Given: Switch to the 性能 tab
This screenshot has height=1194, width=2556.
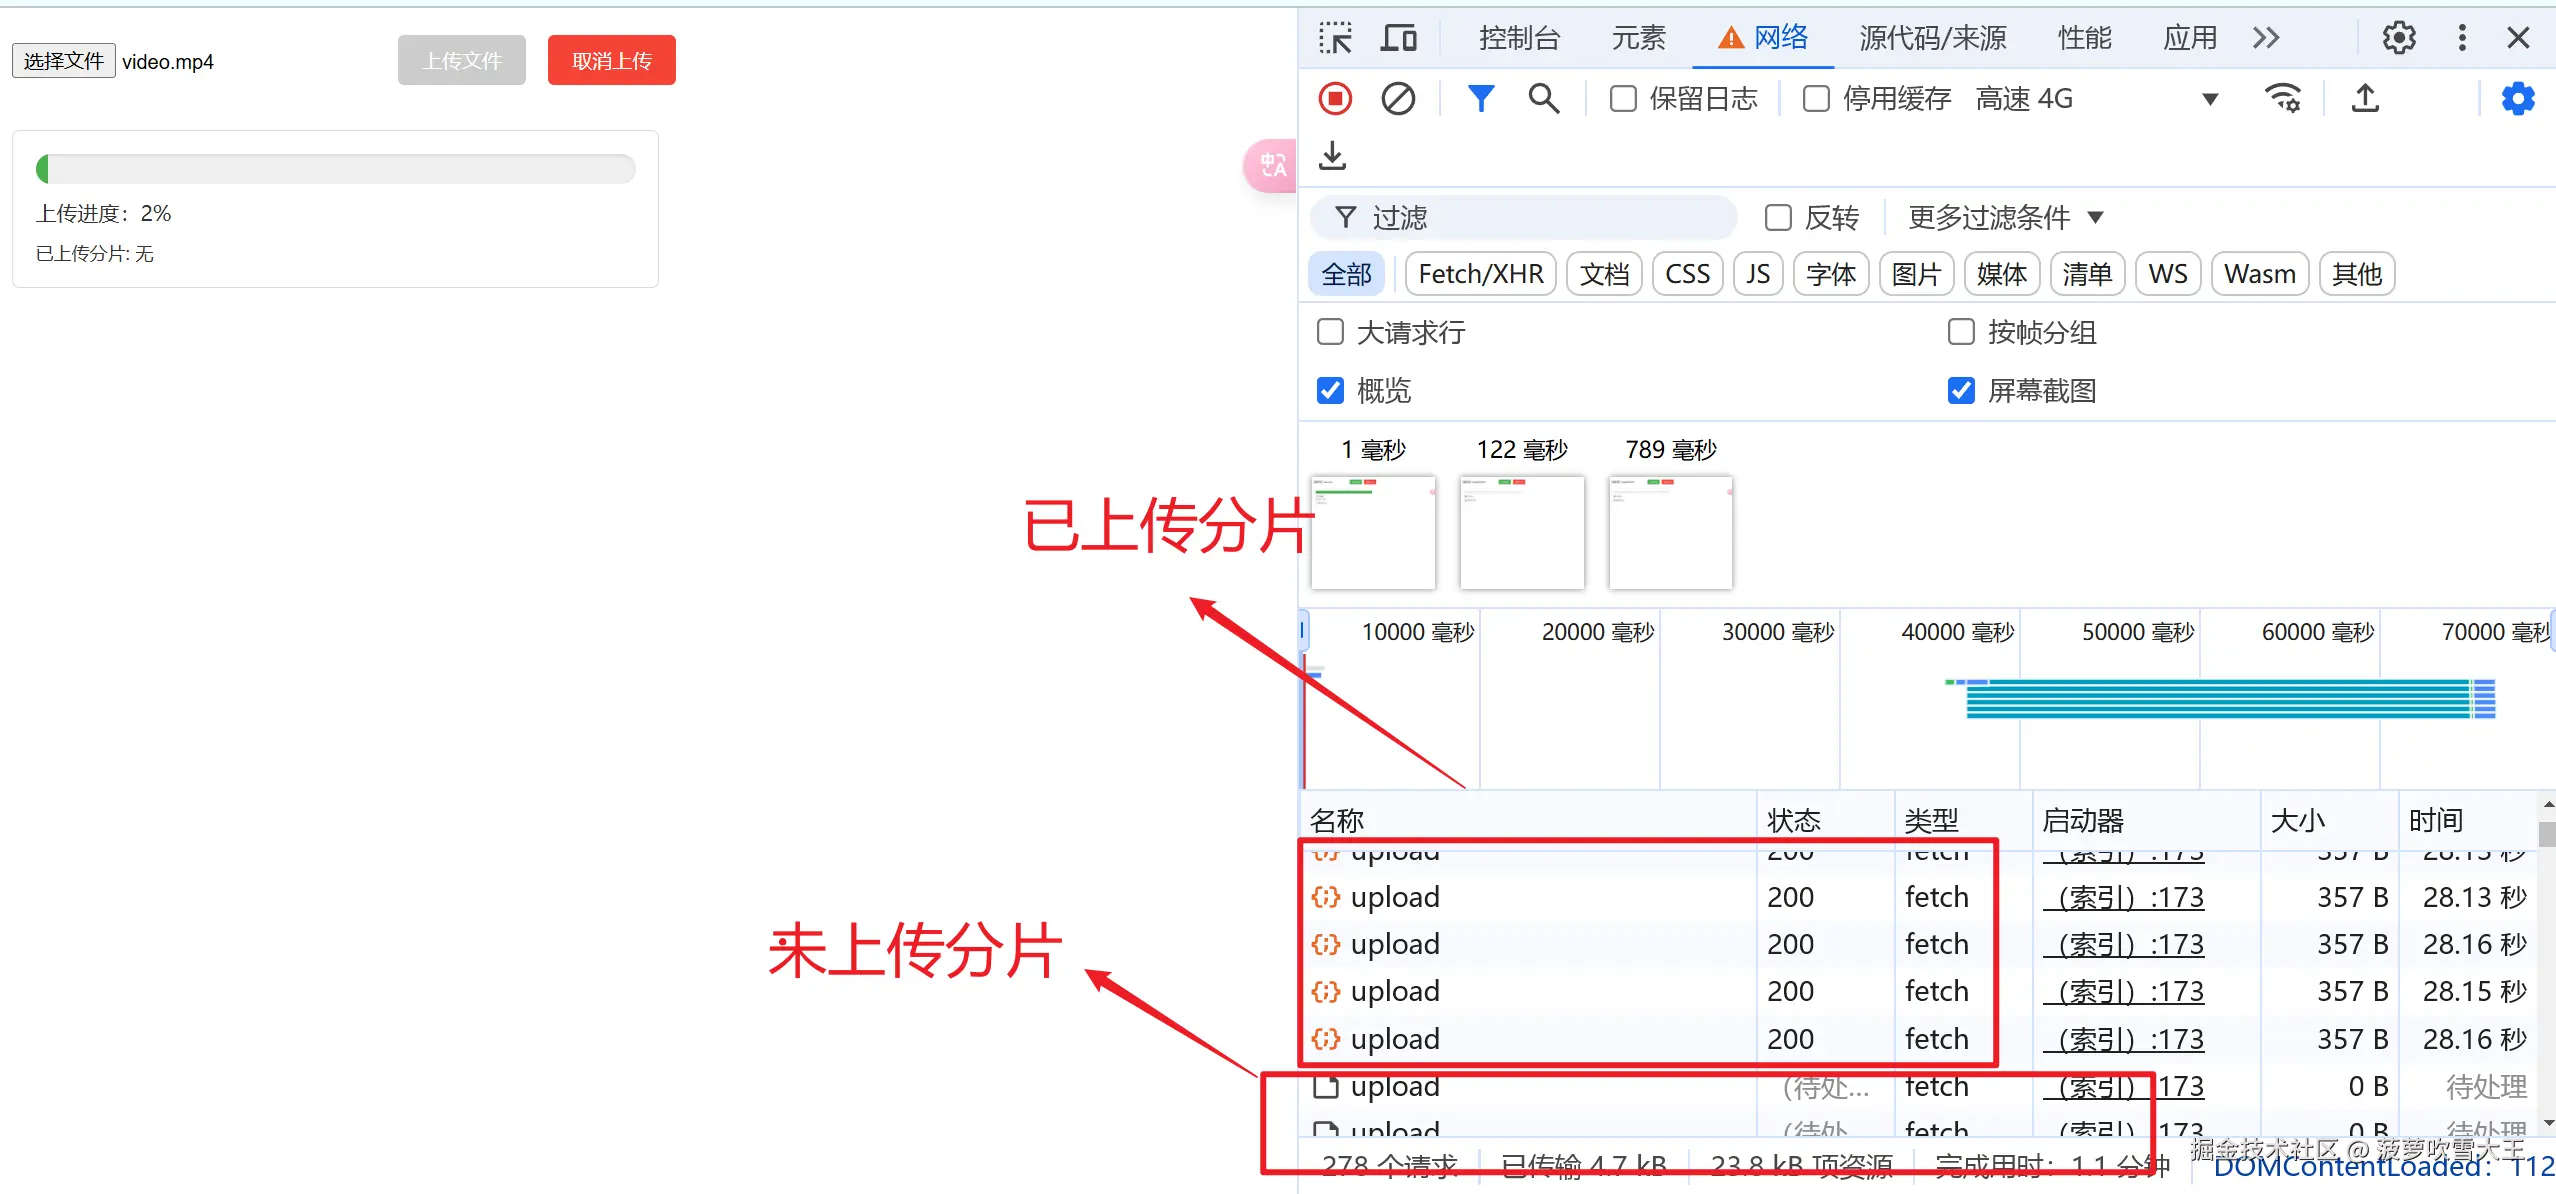Looking at the screenshot, I should click(2086, 37).
